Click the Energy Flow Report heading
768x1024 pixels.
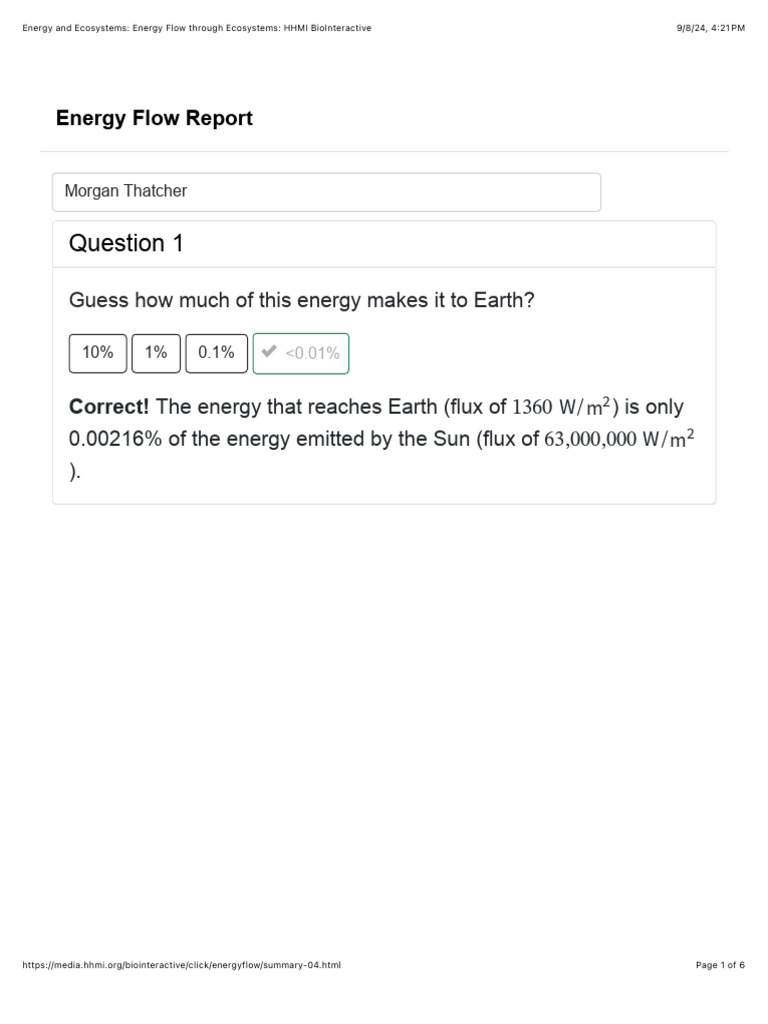pyautogui.click(x=154, y=118)
